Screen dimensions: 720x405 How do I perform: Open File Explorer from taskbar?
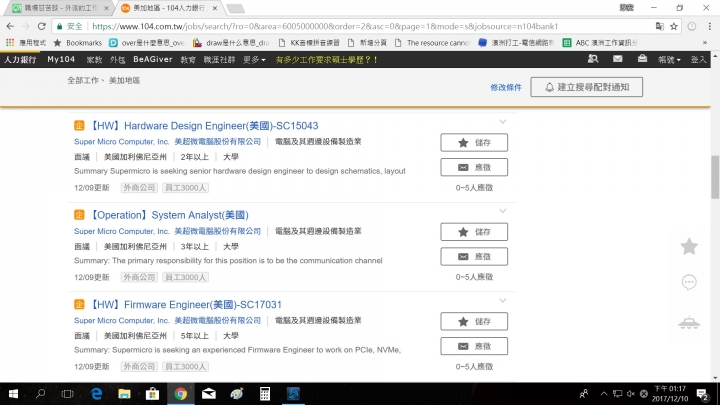pos(124,394)
